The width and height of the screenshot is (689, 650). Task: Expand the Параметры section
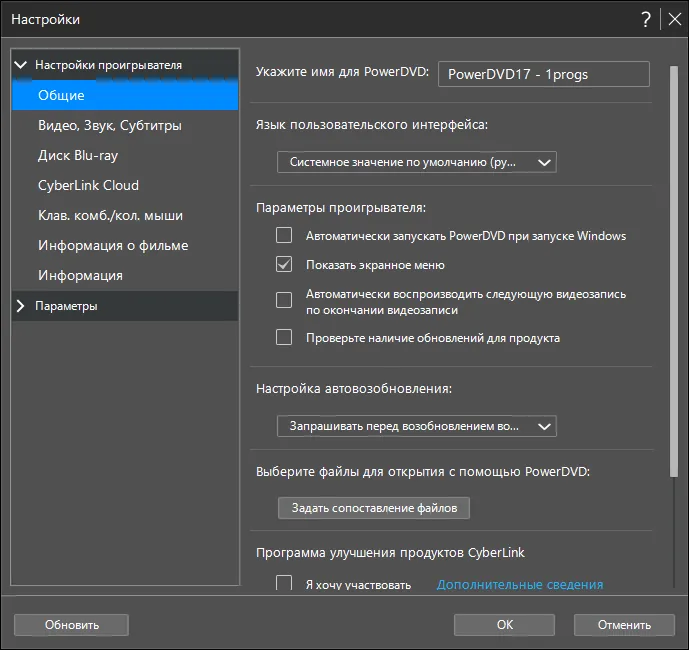coord(20,306)
